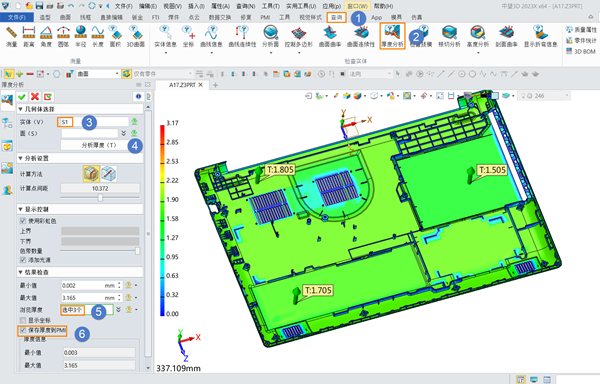Uncheck the 添加光源 checkbox
Viewport: 600px width, 384px height.
pyautogui.click(x=23, y=260)
